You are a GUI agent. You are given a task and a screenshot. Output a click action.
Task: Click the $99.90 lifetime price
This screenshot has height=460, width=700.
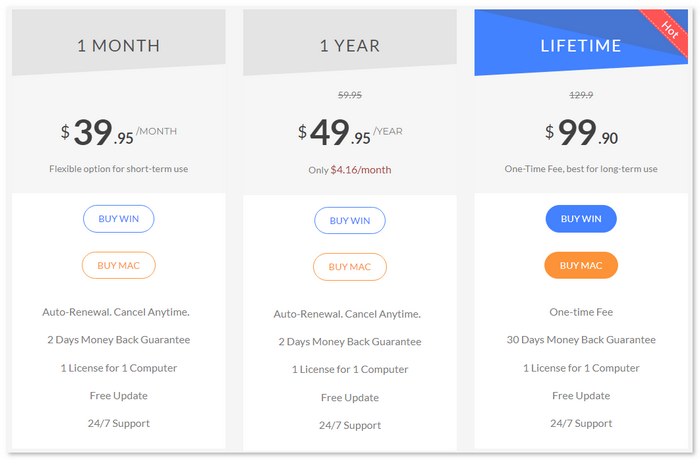click(x=581, y=133)
